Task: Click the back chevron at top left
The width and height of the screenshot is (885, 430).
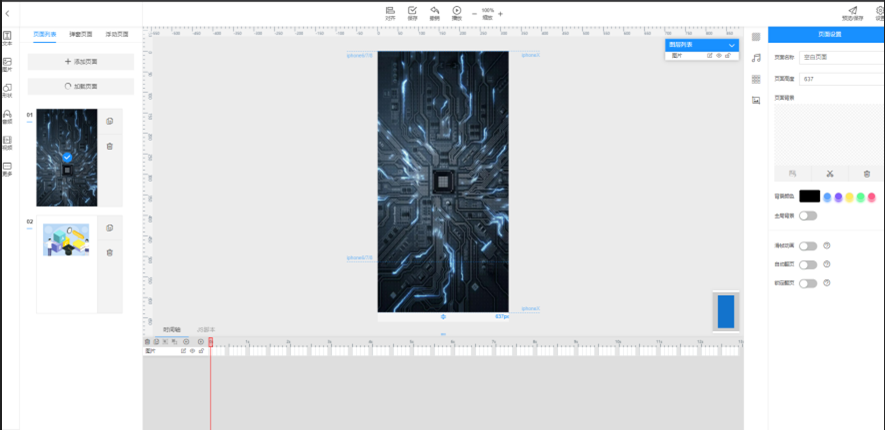Action: (x=8, y=13)
